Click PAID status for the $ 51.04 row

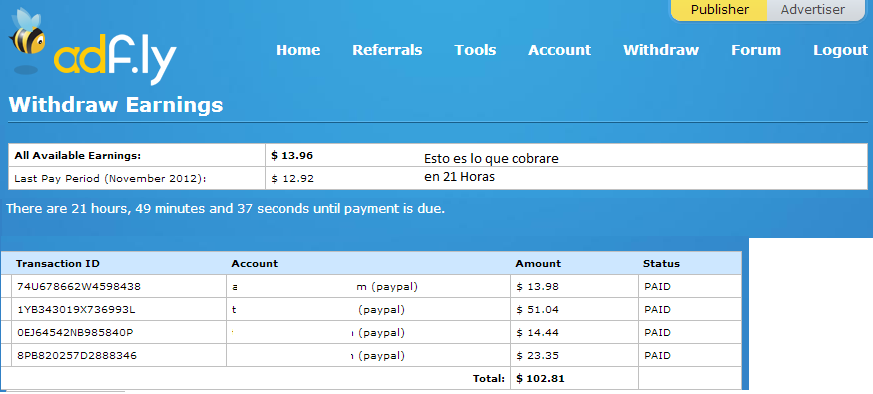[657, 310]
